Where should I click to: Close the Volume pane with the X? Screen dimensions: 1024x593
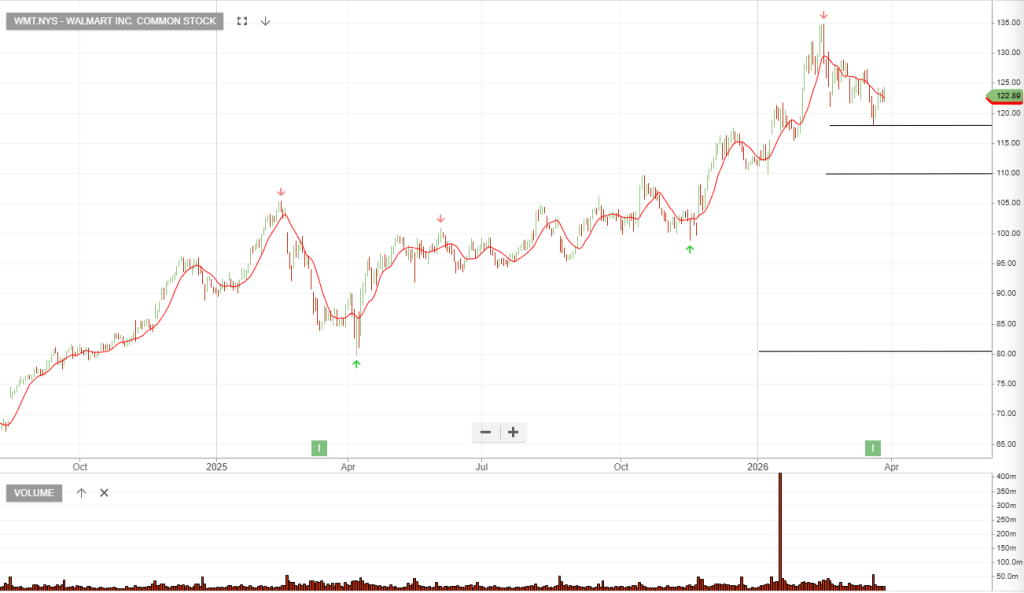click(x=104, y=492)
